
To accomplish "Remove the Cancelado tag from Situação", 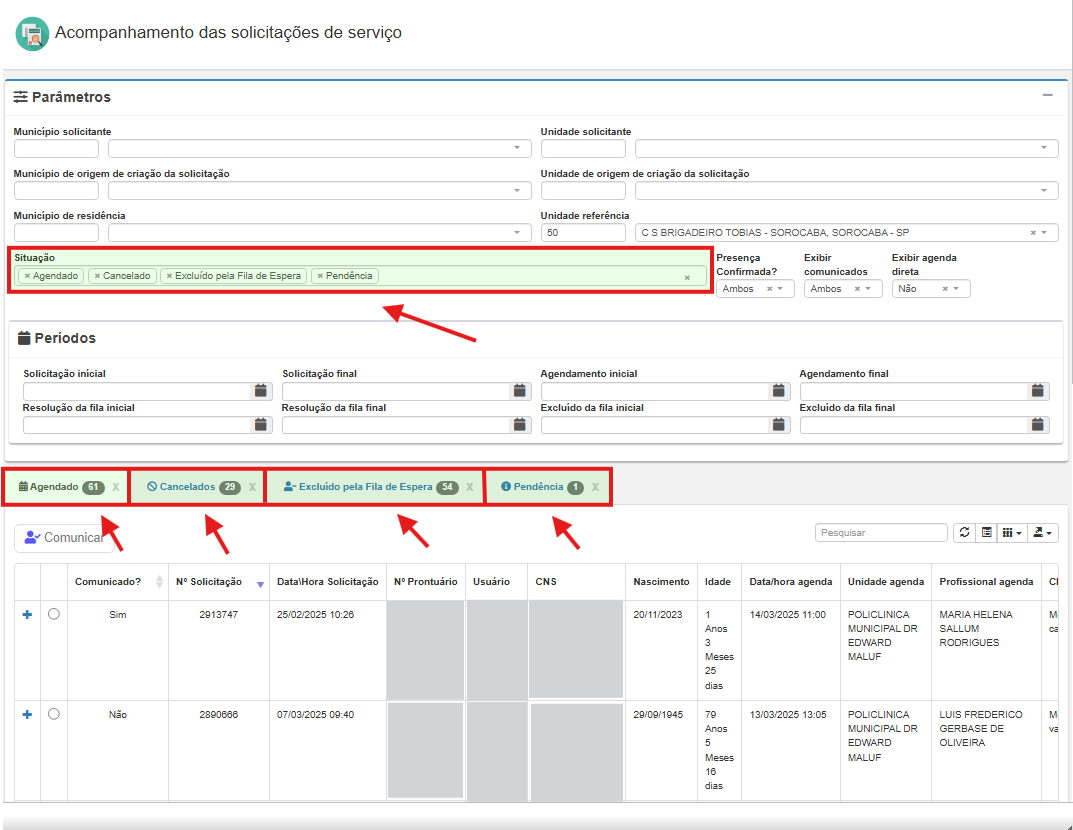I will pos(96,276).
